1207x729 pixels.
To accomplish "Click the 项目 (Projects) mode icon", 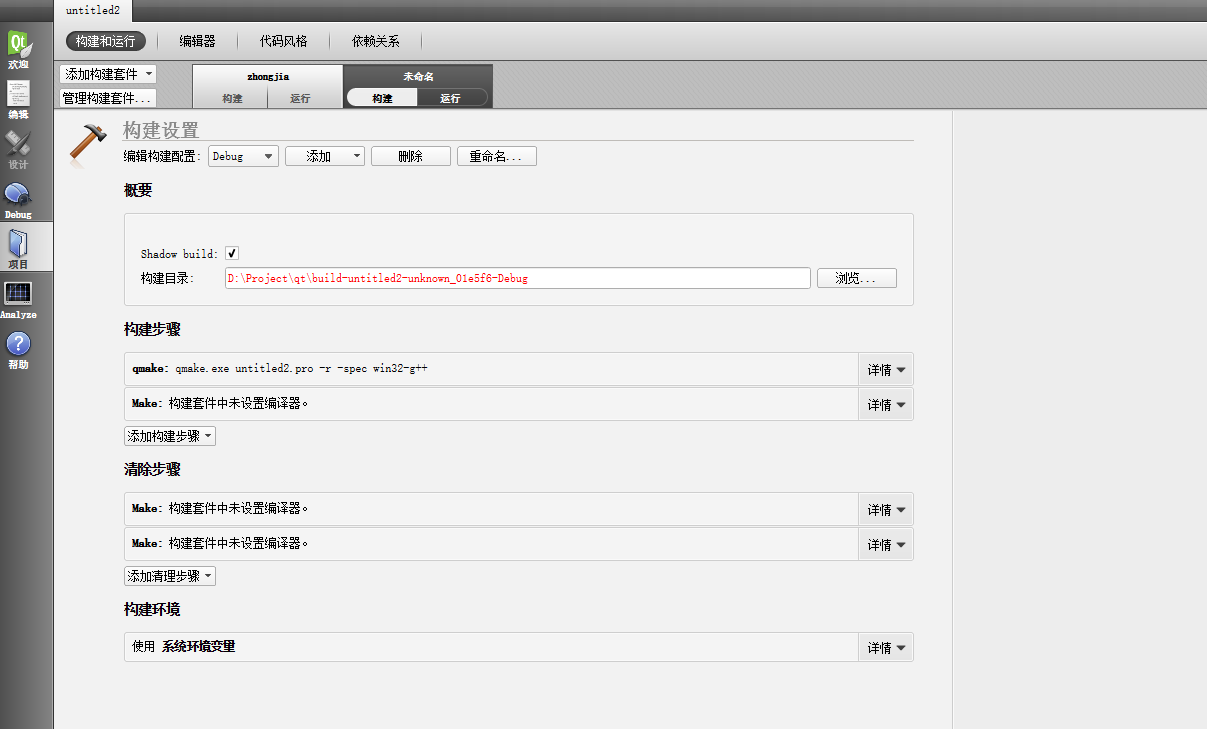I will [x=18, y=246].
